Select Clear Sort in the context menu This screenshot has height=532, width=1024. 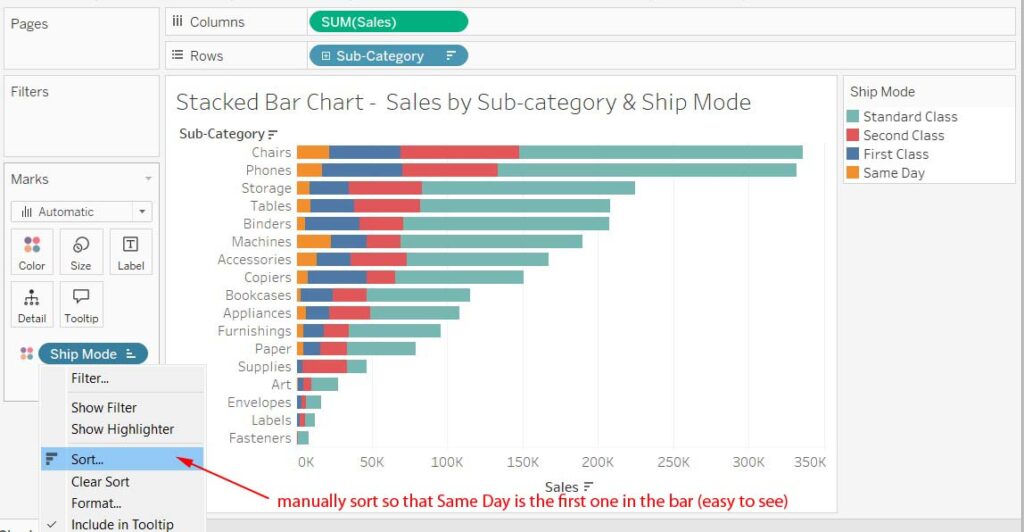pos(100,481)
